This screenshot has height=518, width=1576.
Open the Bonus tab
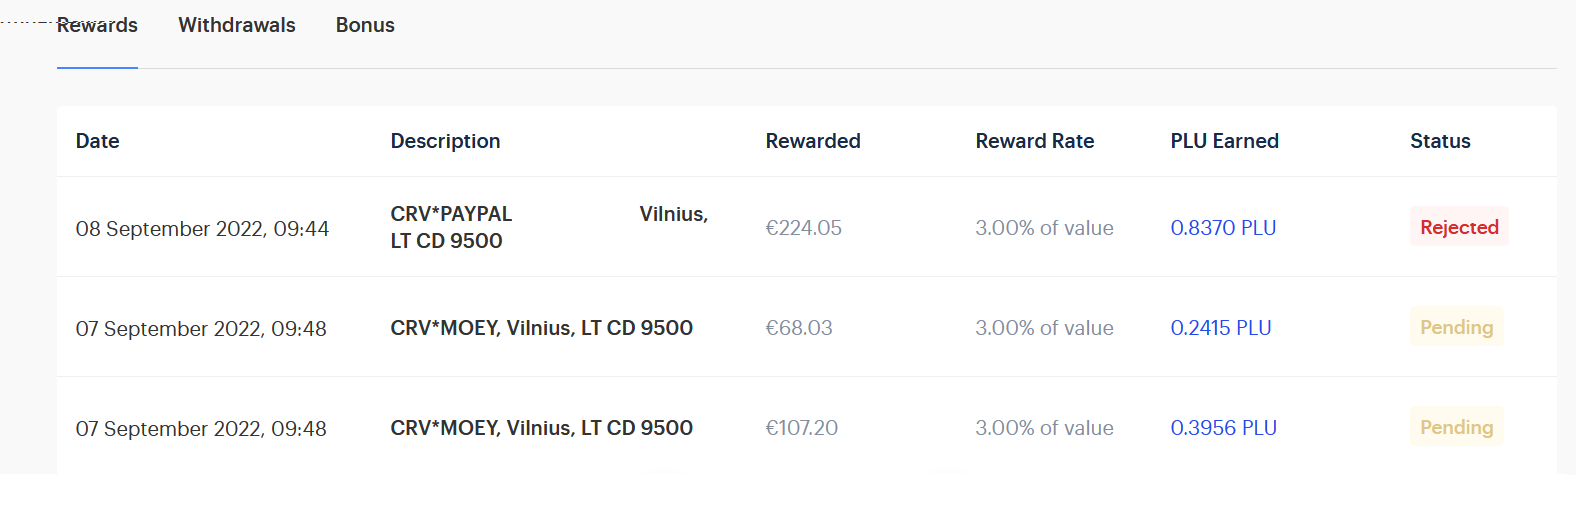click(x=365, y=26)
